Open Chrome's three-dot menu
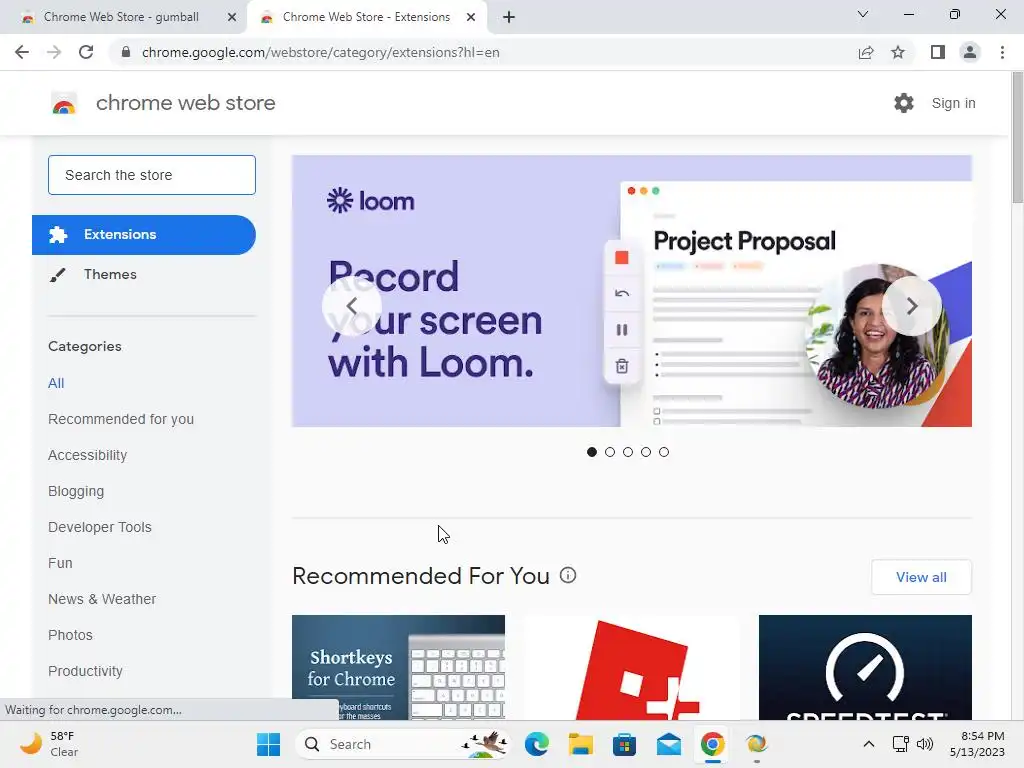 coord(1002,52)
